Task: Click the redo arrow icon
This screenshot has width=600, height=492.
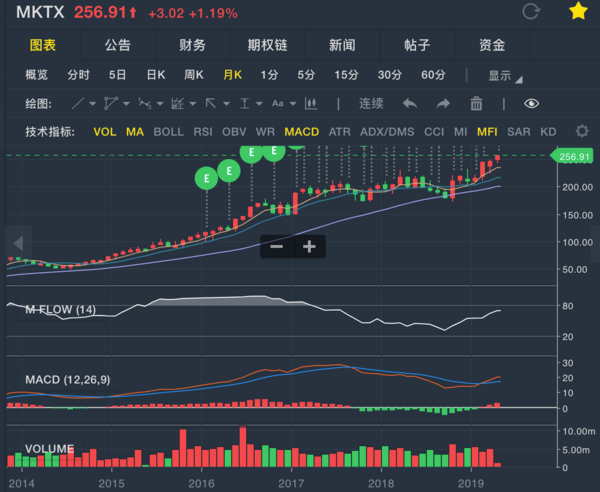Action: pos(443,103)
